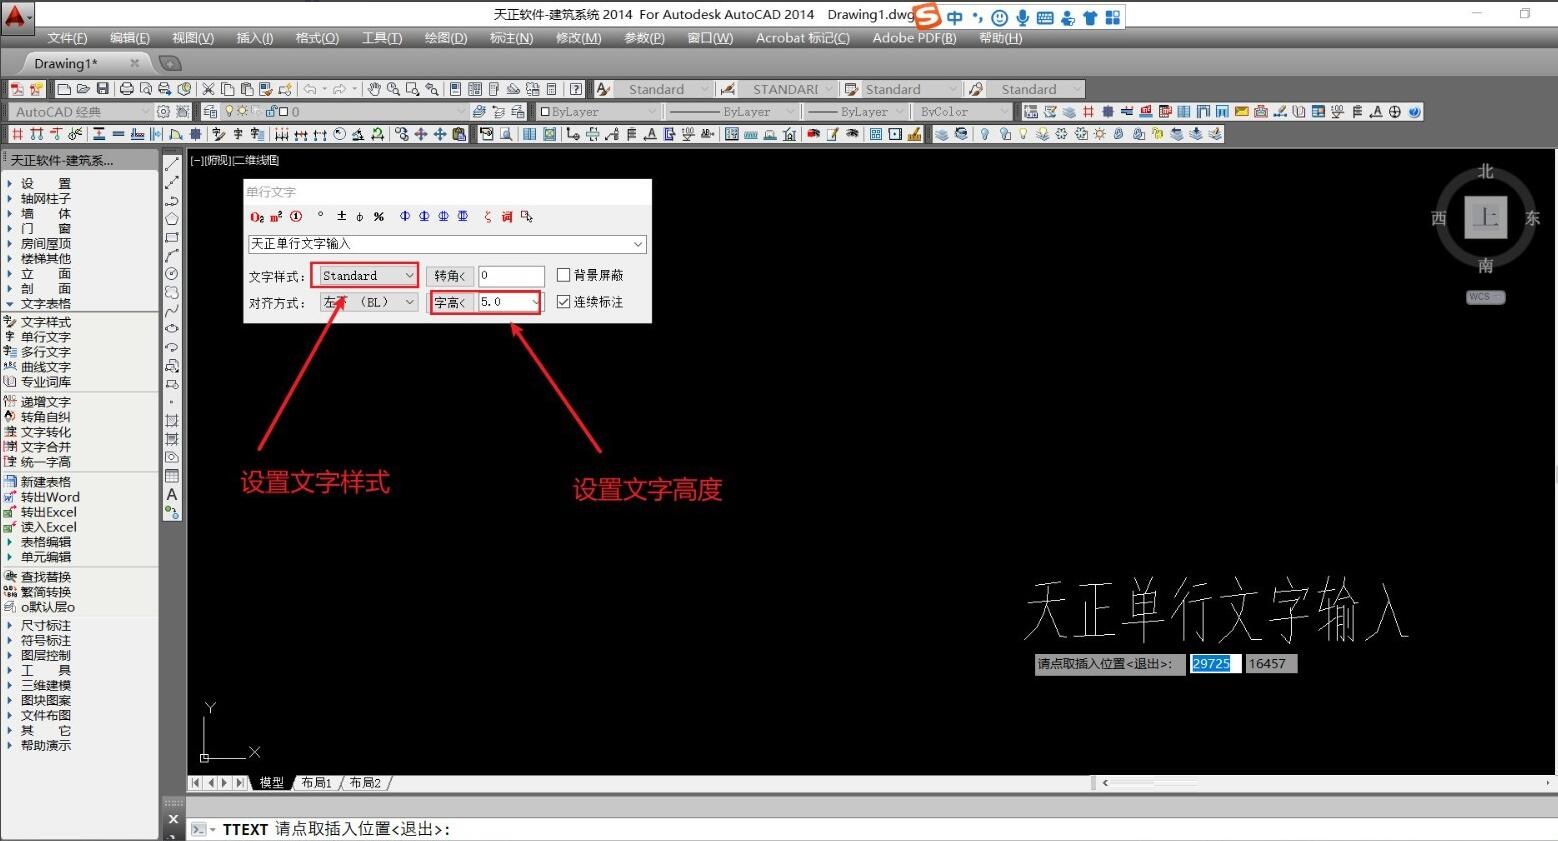
Task: Click the 字高< button
Action: tap(450, 302)
